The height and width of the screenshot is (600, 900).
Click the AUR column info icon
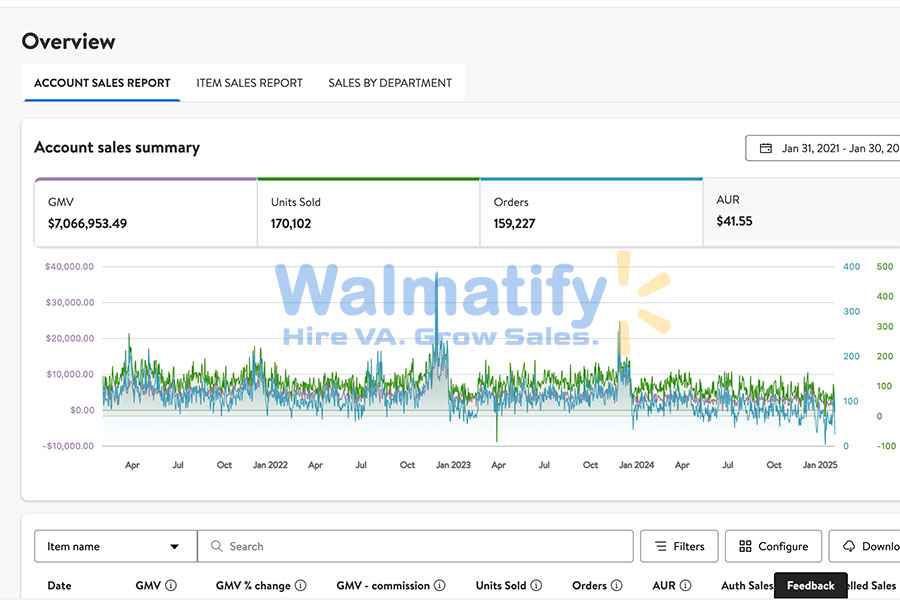[685, 585]
